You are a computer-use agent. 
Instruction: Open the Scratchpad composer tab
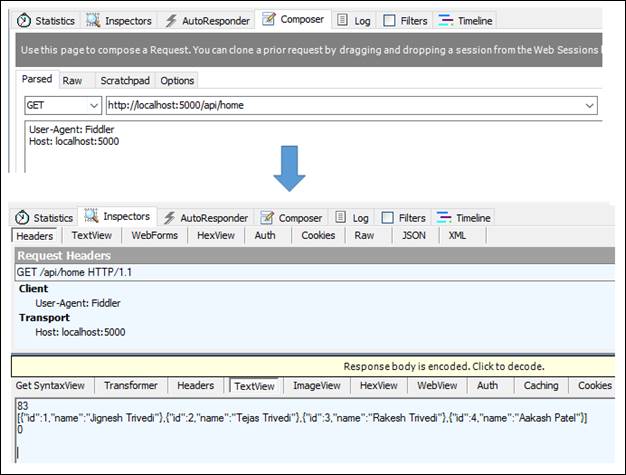tap(125, 81)
